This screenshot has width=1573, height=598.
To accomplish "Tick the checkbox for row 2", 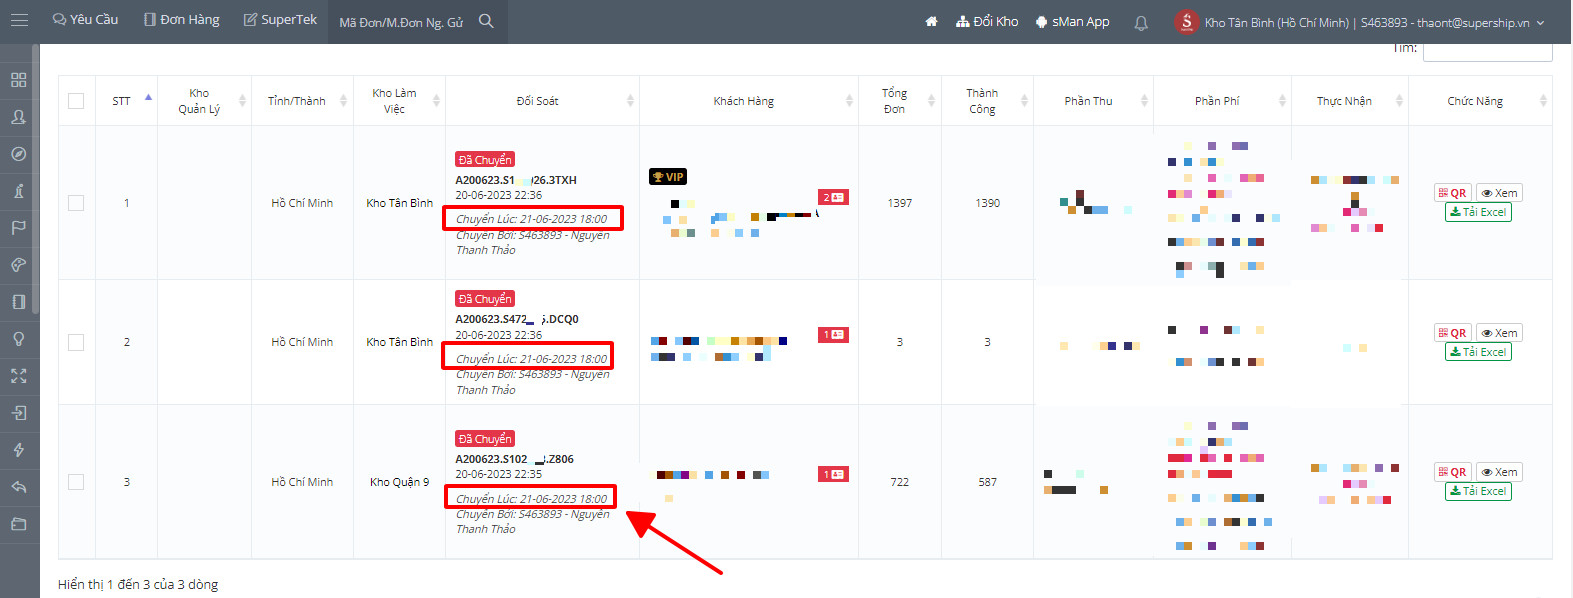I will 76,342.
